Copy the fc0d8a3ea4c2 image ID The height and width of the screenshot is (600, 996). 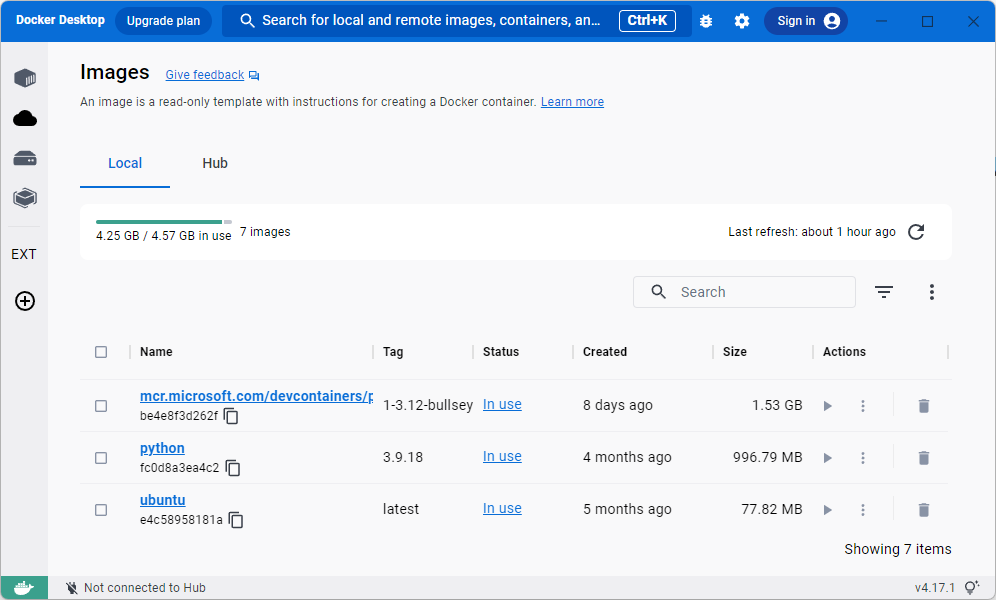[233, 469]
